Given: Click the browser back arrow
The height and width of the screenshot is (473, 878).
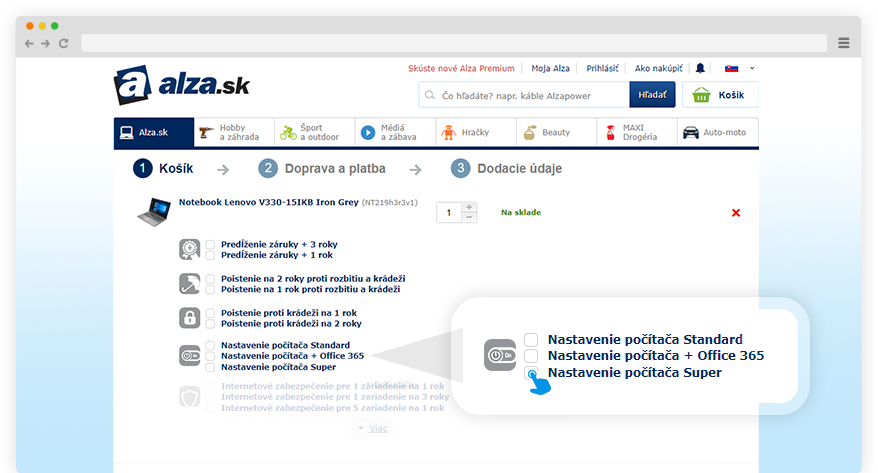Looking at the screenshot, I should point(29,43).
